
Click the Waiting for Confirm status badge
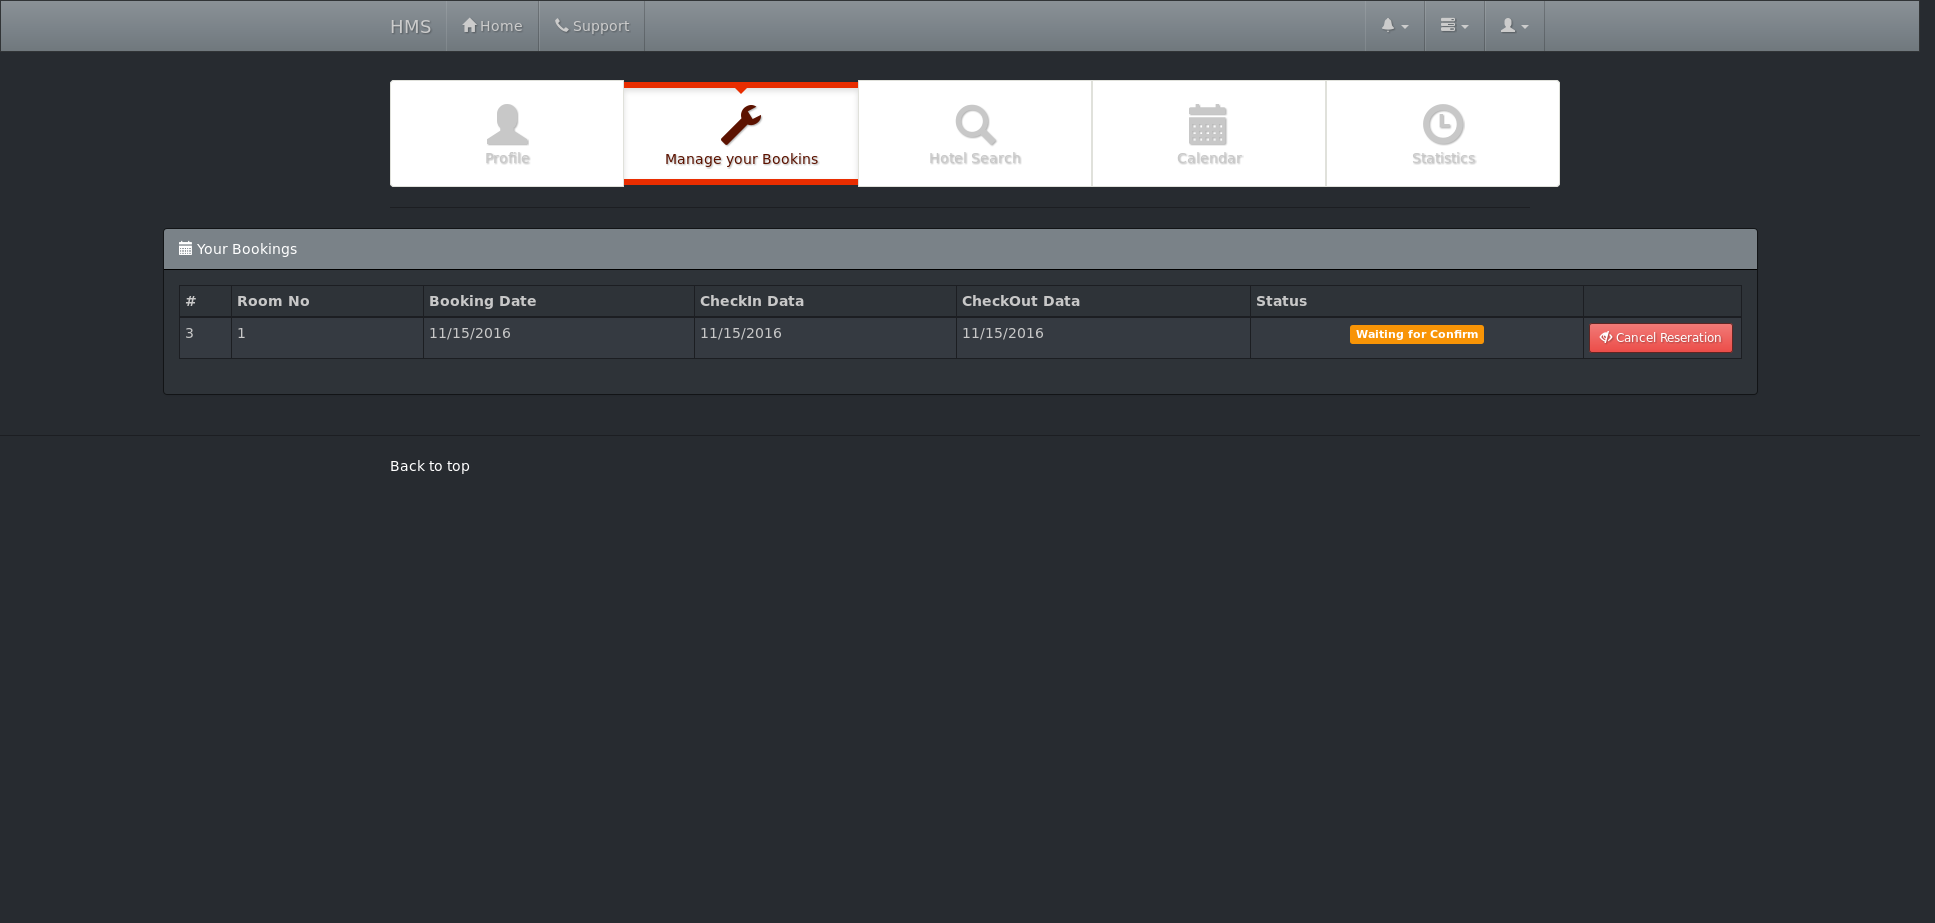click(1416, 334)
